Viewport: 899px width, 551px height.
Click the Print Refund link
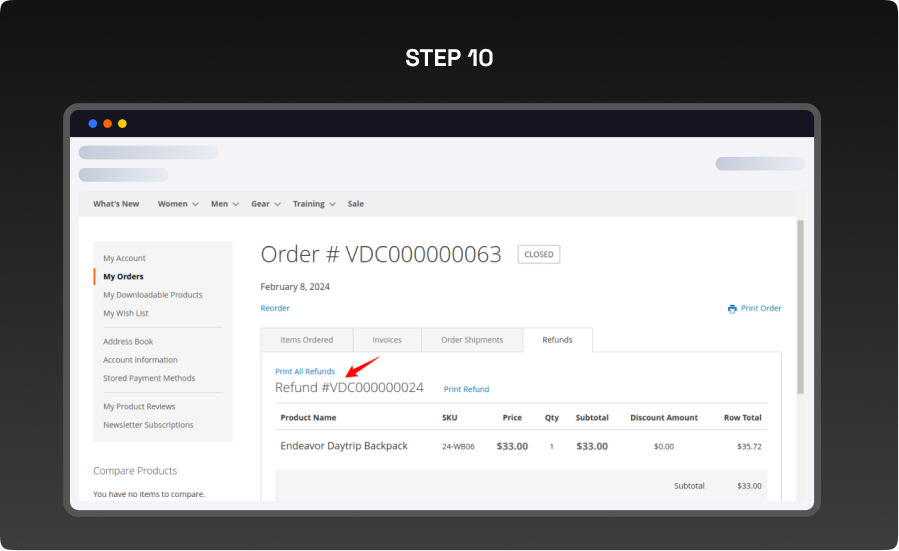[466, 389]
